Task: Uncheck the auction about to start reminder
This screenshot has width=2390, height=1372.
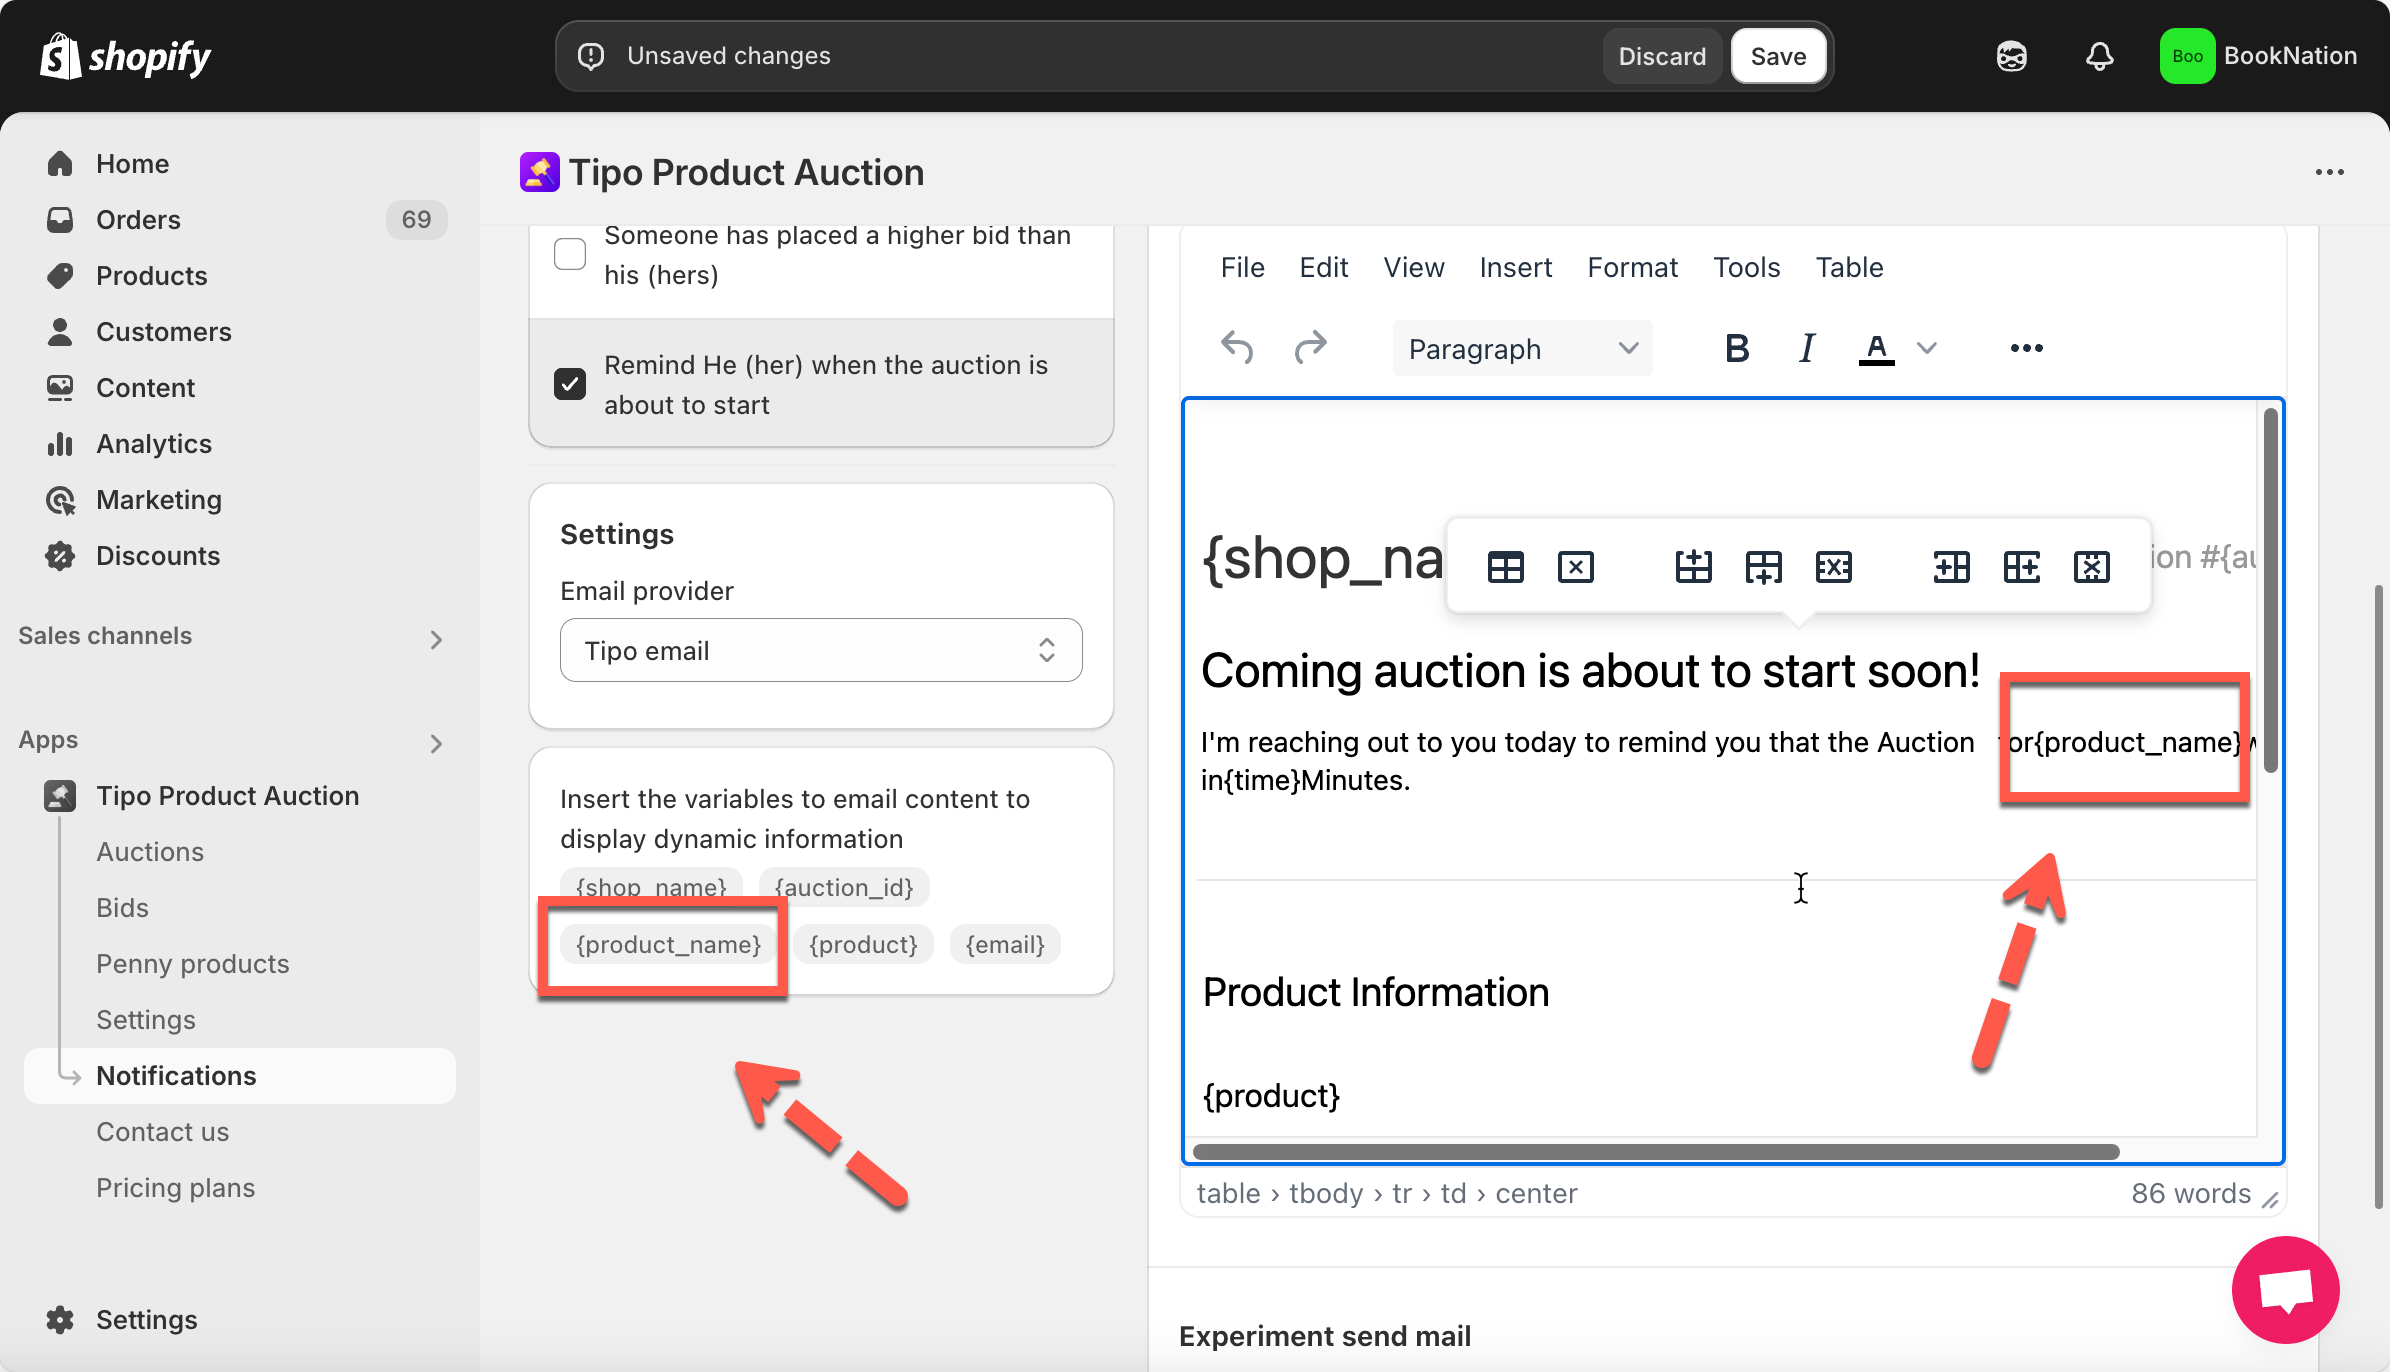Action: pos(570,384)
